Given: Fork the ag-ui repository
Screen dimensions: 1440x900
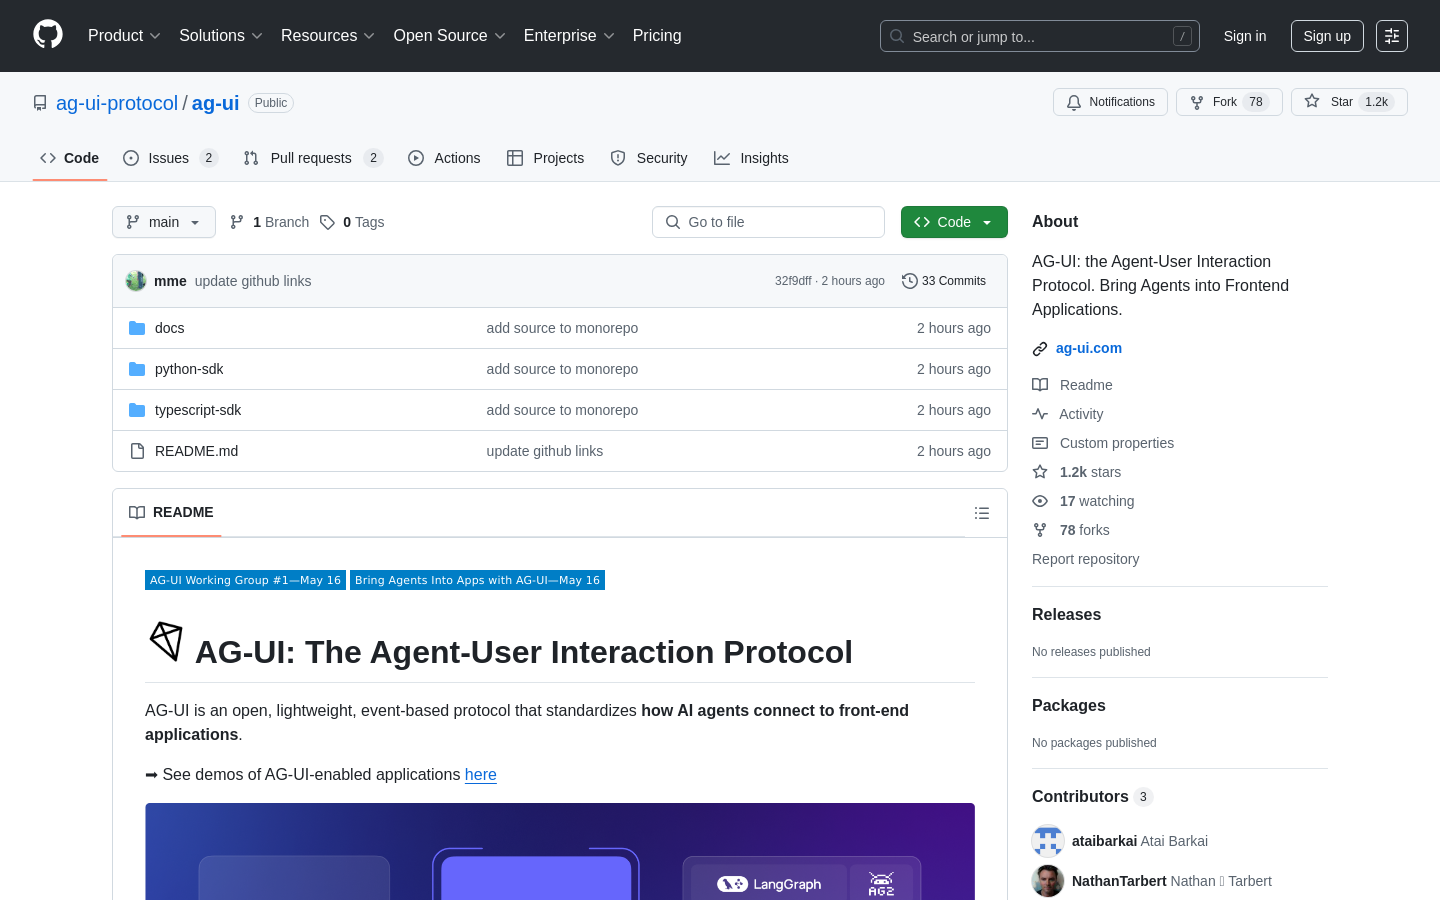Looking at the screenshot, I should click(x=1229, y=102).
